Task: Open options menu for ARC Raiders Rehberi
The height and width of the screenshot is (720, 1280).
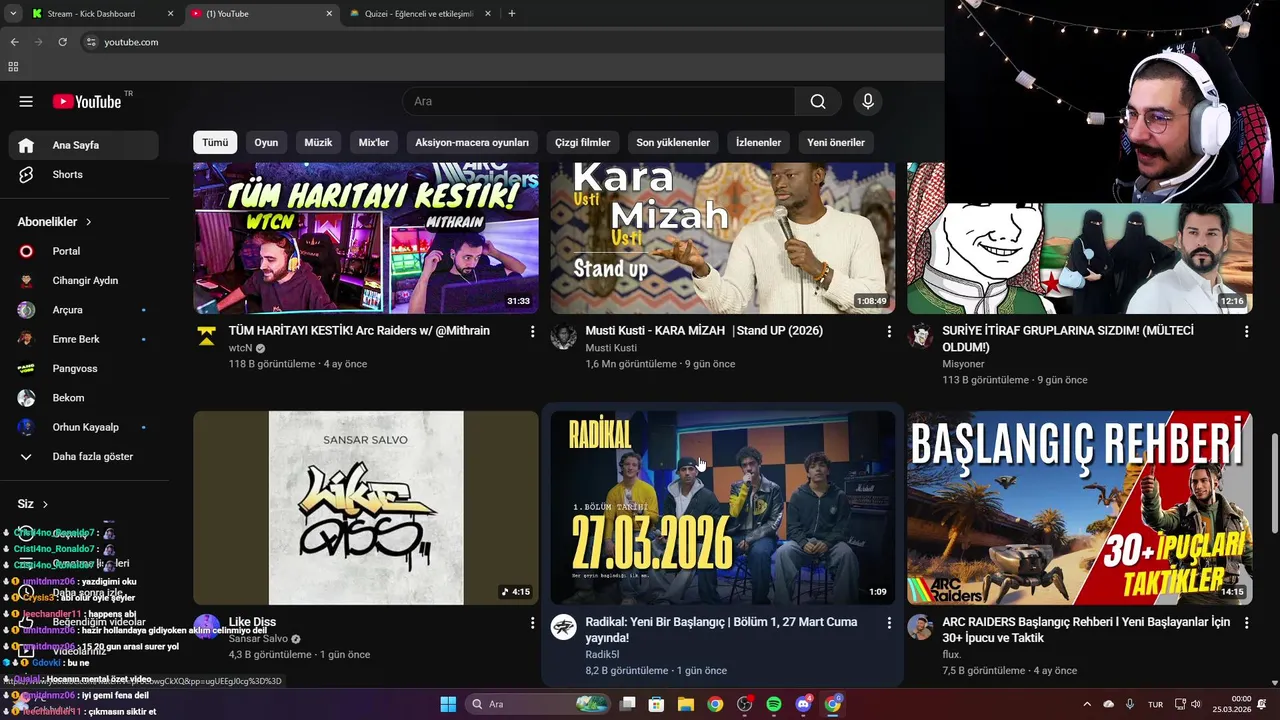Action: [x=1246, y=623]
